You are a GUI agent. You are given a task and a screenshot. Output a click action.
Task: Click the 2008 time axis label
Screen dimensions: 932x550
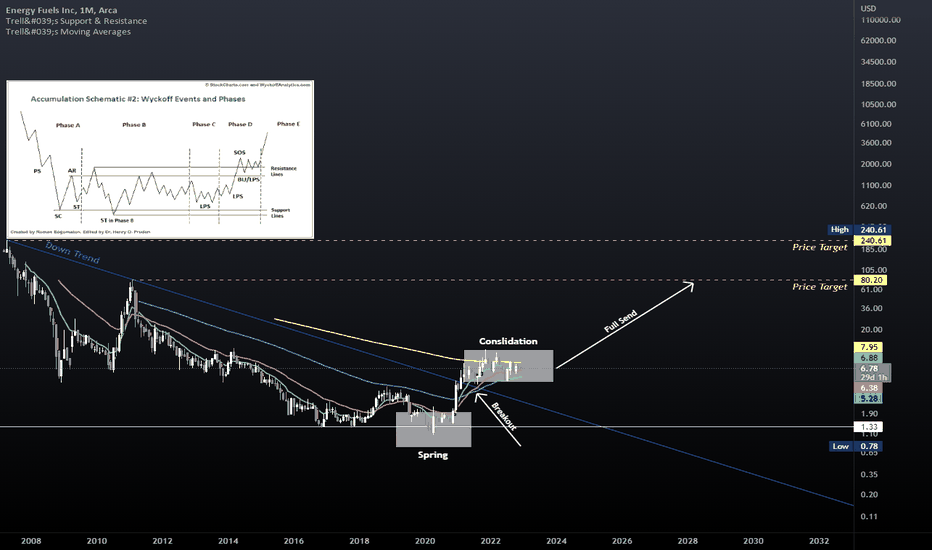click(x=31, y=541)
